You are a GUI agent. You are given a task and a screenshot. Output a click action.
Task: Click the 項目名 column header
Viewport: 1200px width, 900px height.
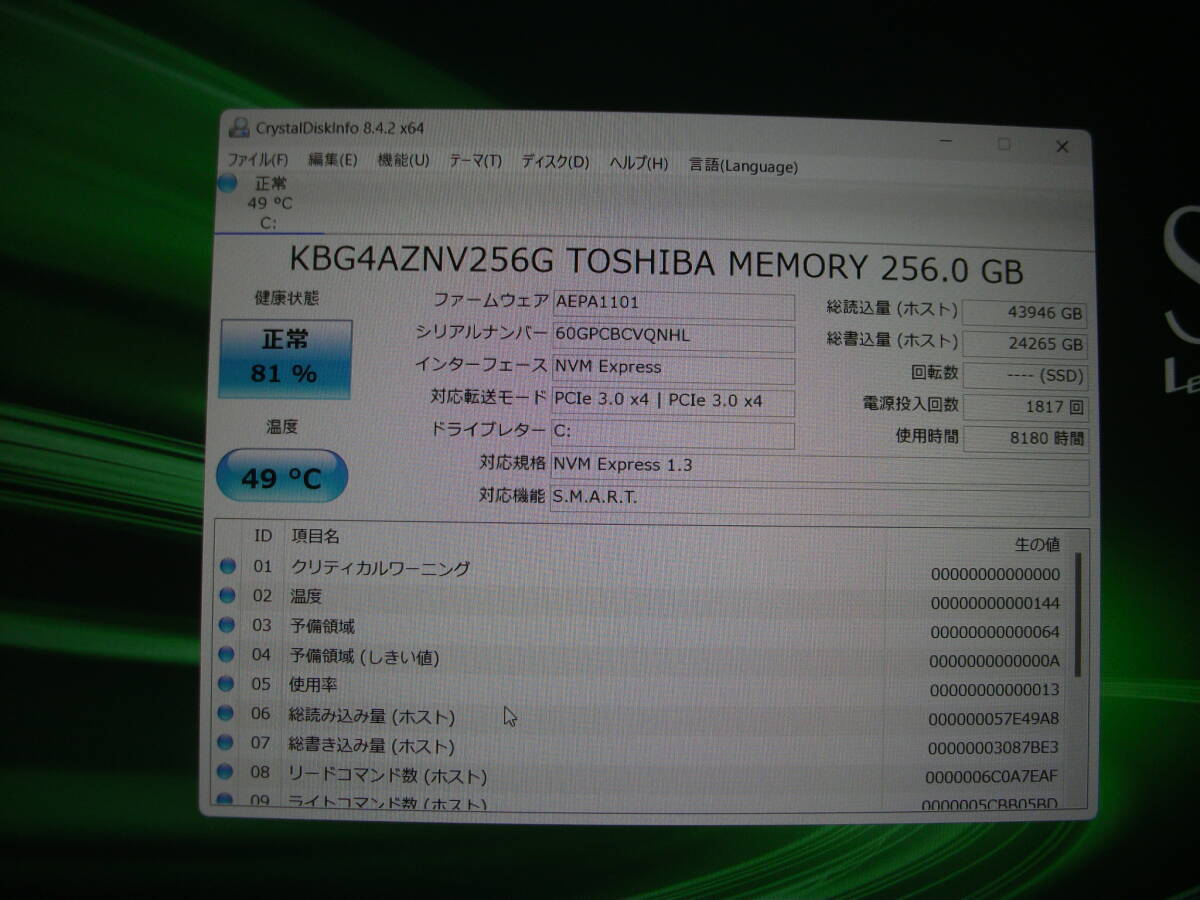[316, 537]
